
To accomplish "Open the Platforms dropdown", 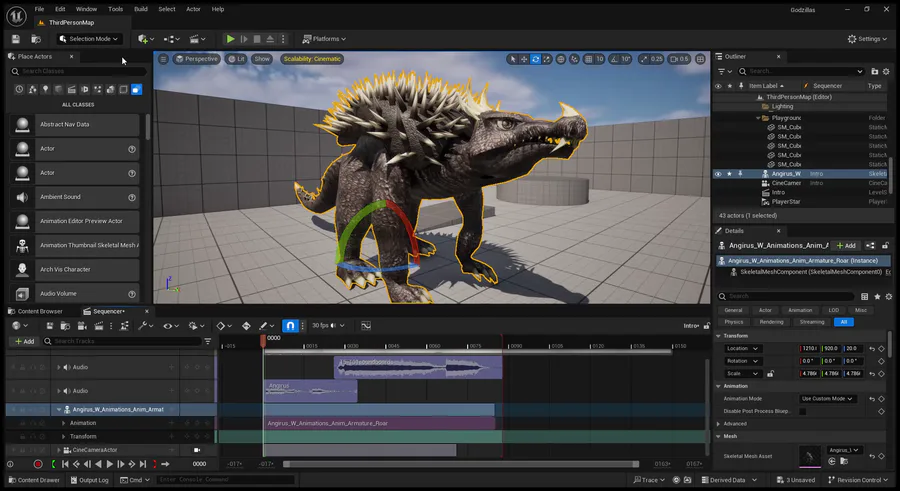I will [x=324, y=39].
